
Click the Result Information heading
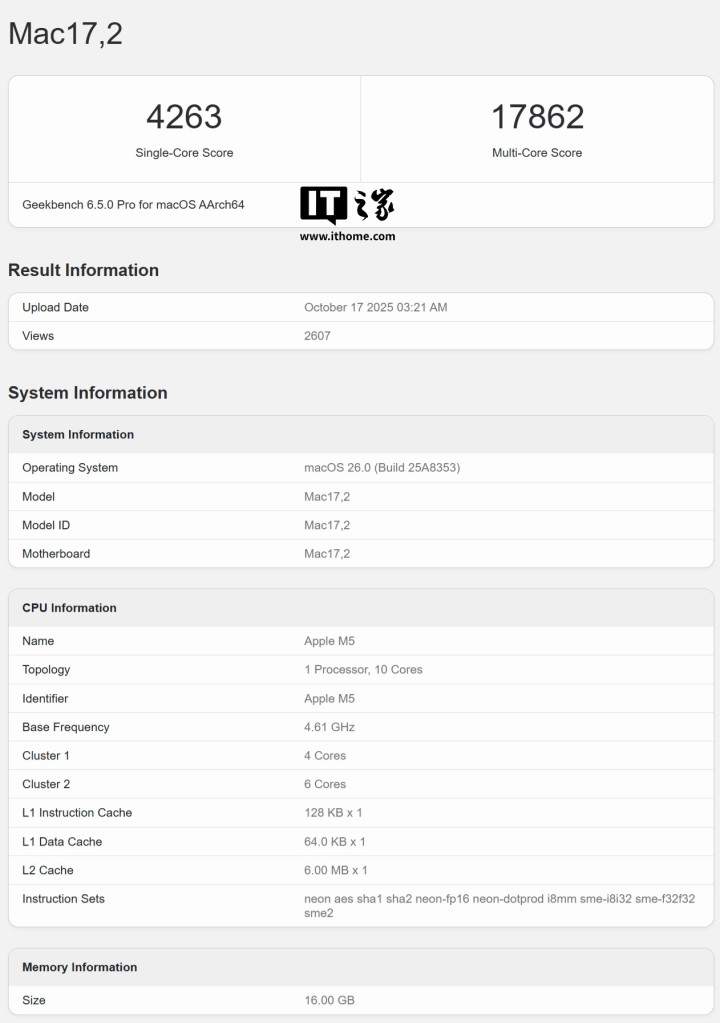[83, 270]
